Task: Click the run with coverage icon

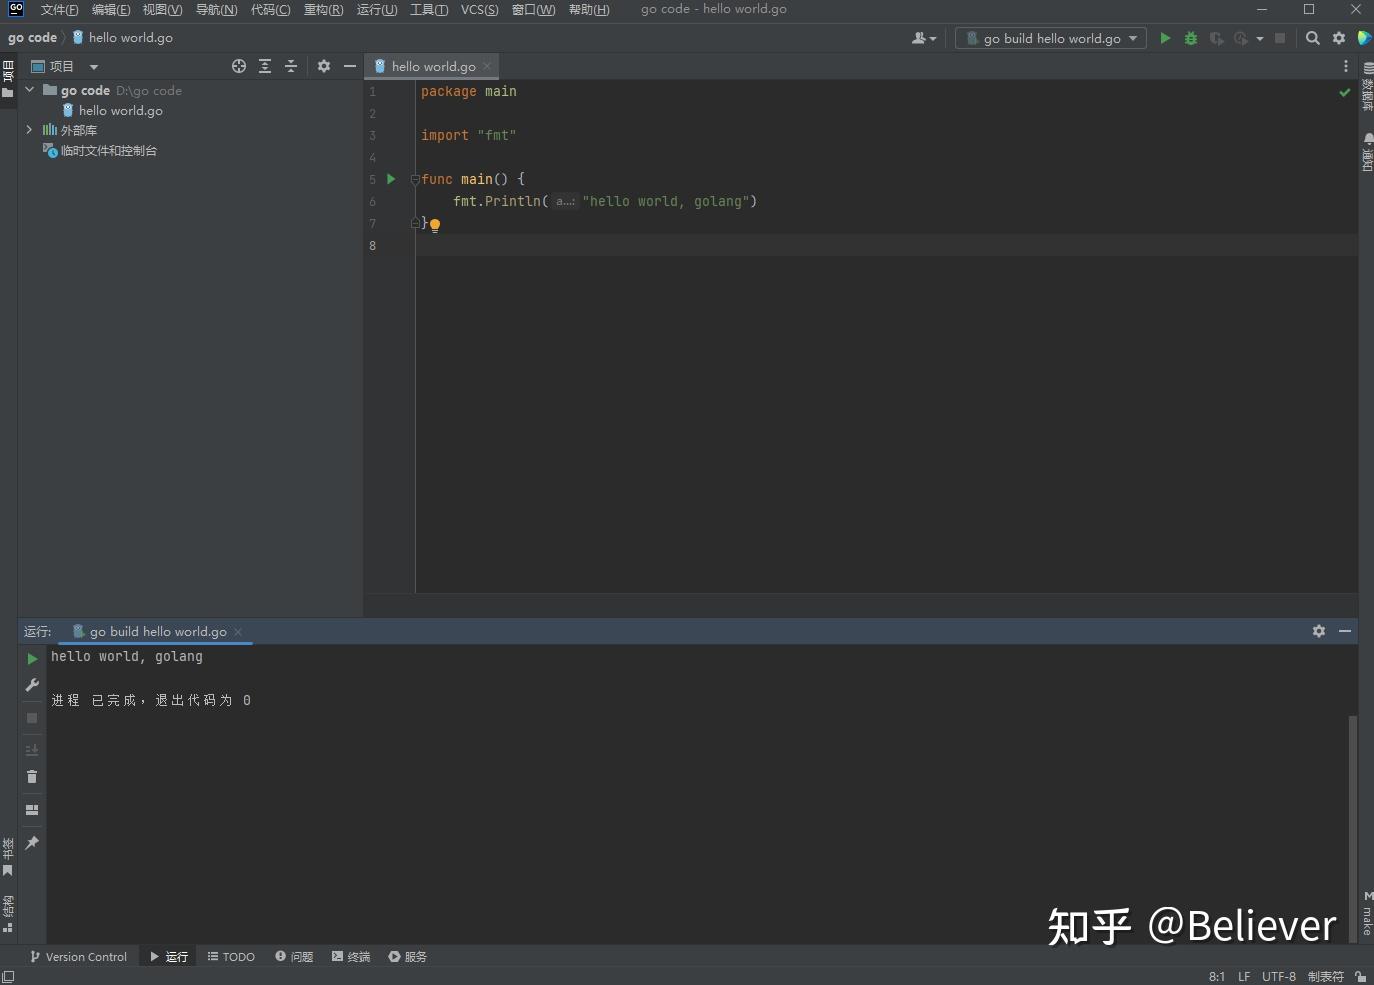Action: [1216, 38]
